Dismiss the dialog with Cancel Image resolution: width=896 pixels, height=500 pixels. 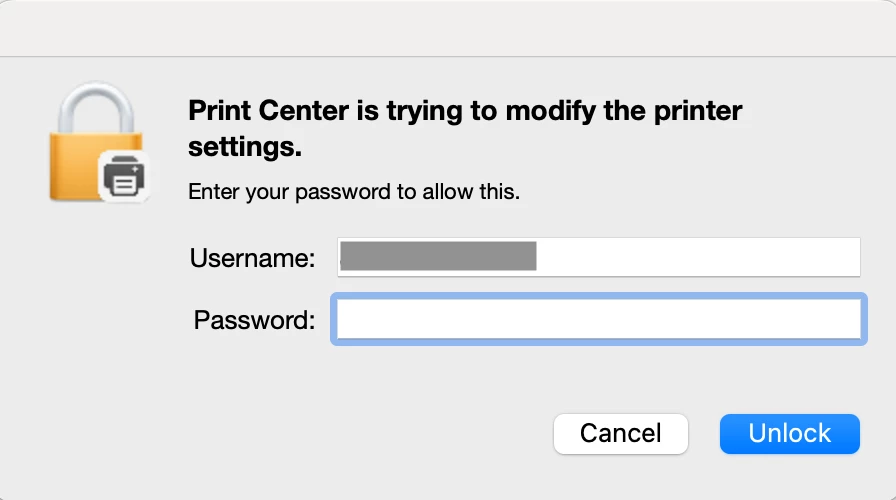tap(621, 434)
